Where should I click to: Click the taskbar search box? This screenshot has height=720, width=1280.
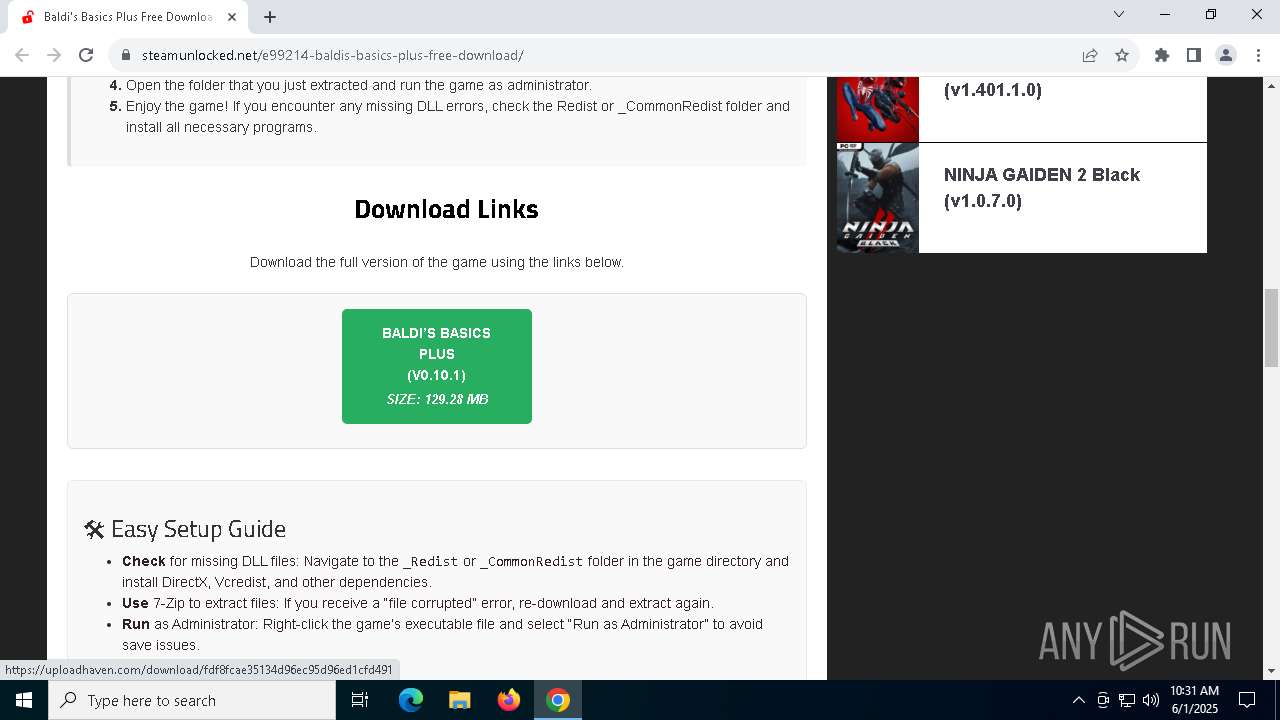(x=192, y=700)
